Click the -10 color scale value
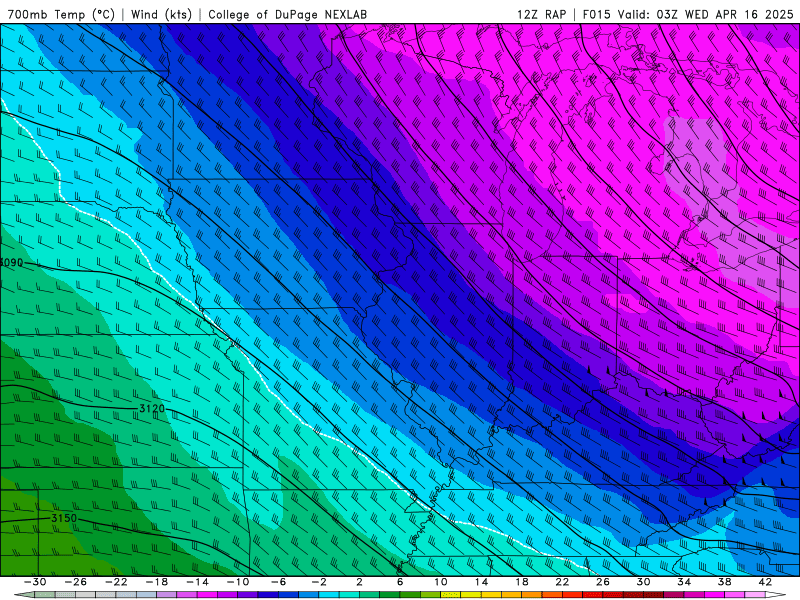The width and height of the screenshot is (800, 600). [x=238, y=582]
